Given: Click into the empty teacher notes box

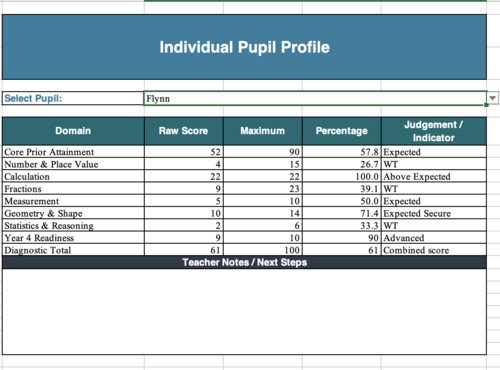Looking at the screenshot, I should 244,312.
